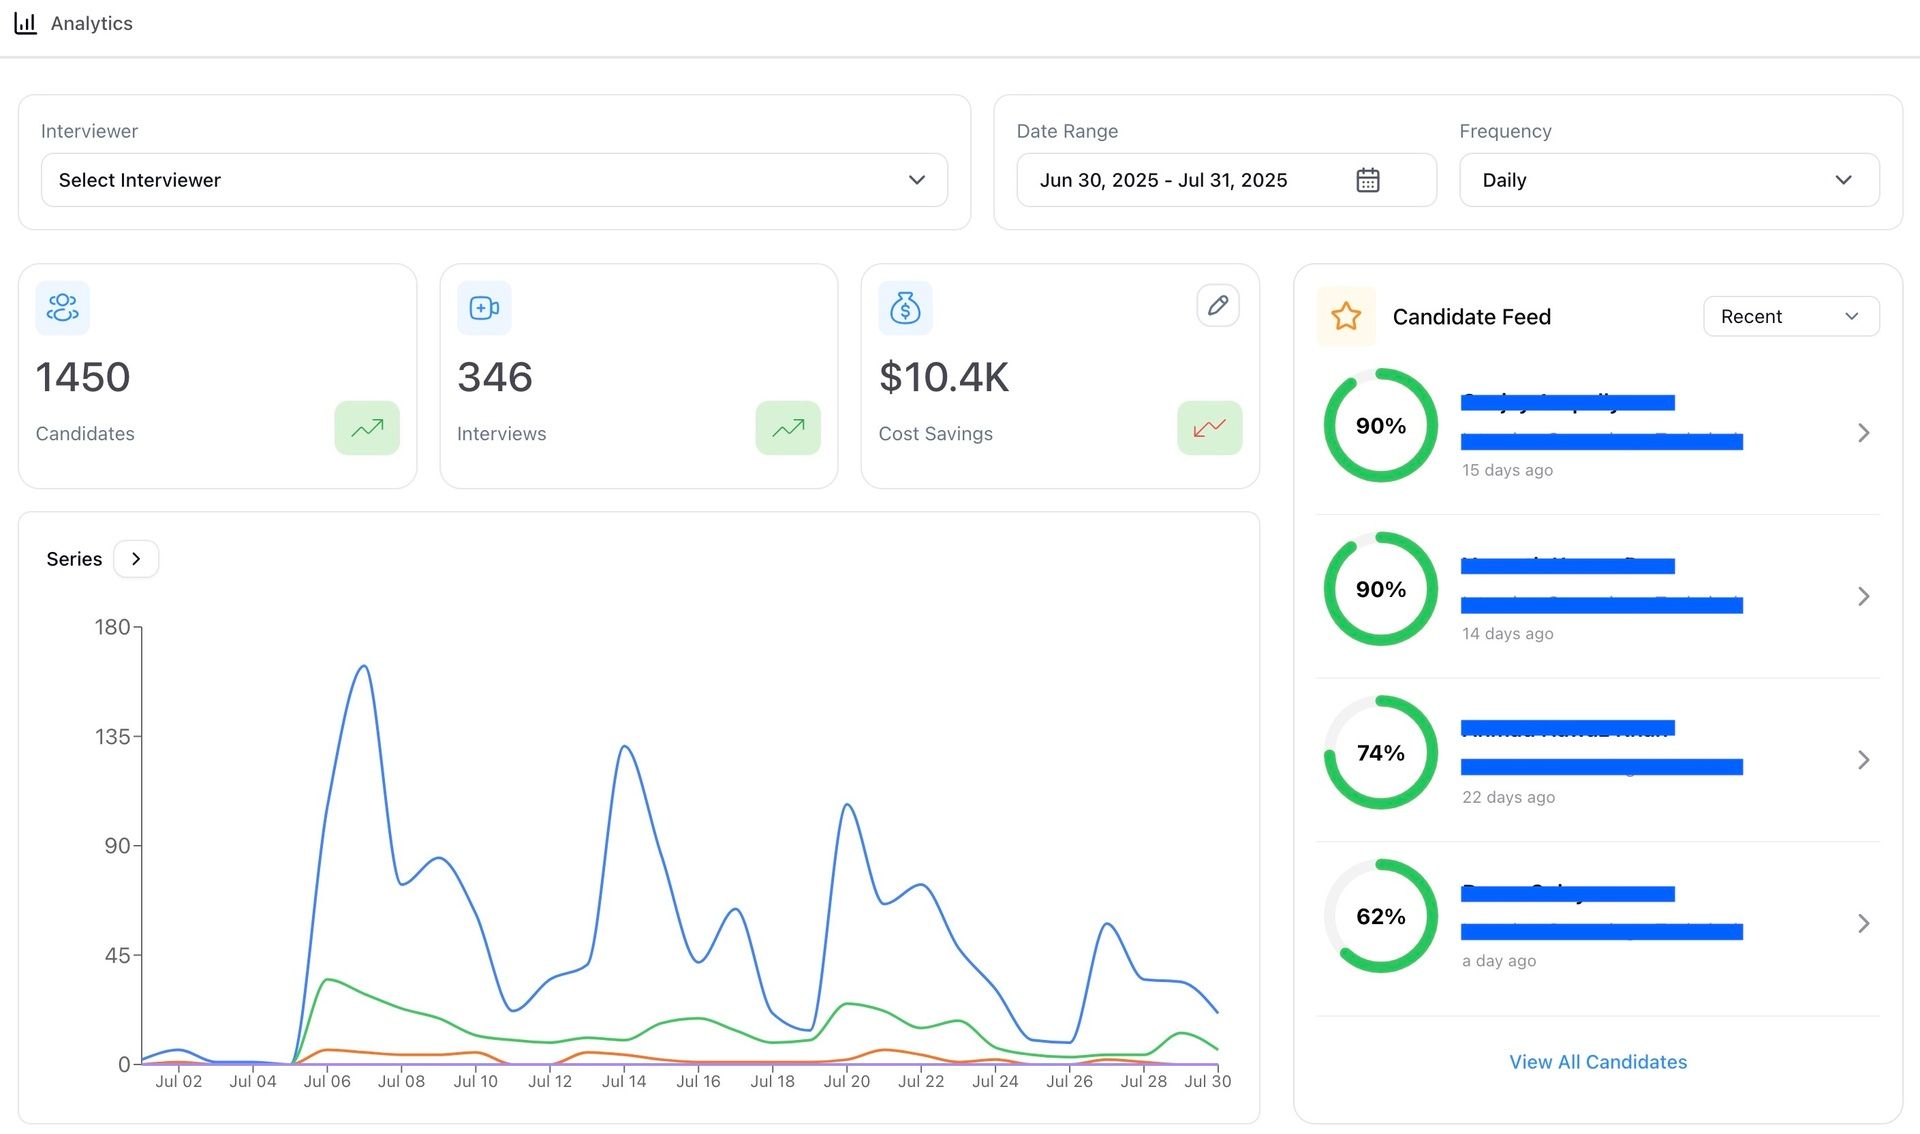
Task: Open candidate from 15 days ago via chevron
Action: coord(1863,433)
